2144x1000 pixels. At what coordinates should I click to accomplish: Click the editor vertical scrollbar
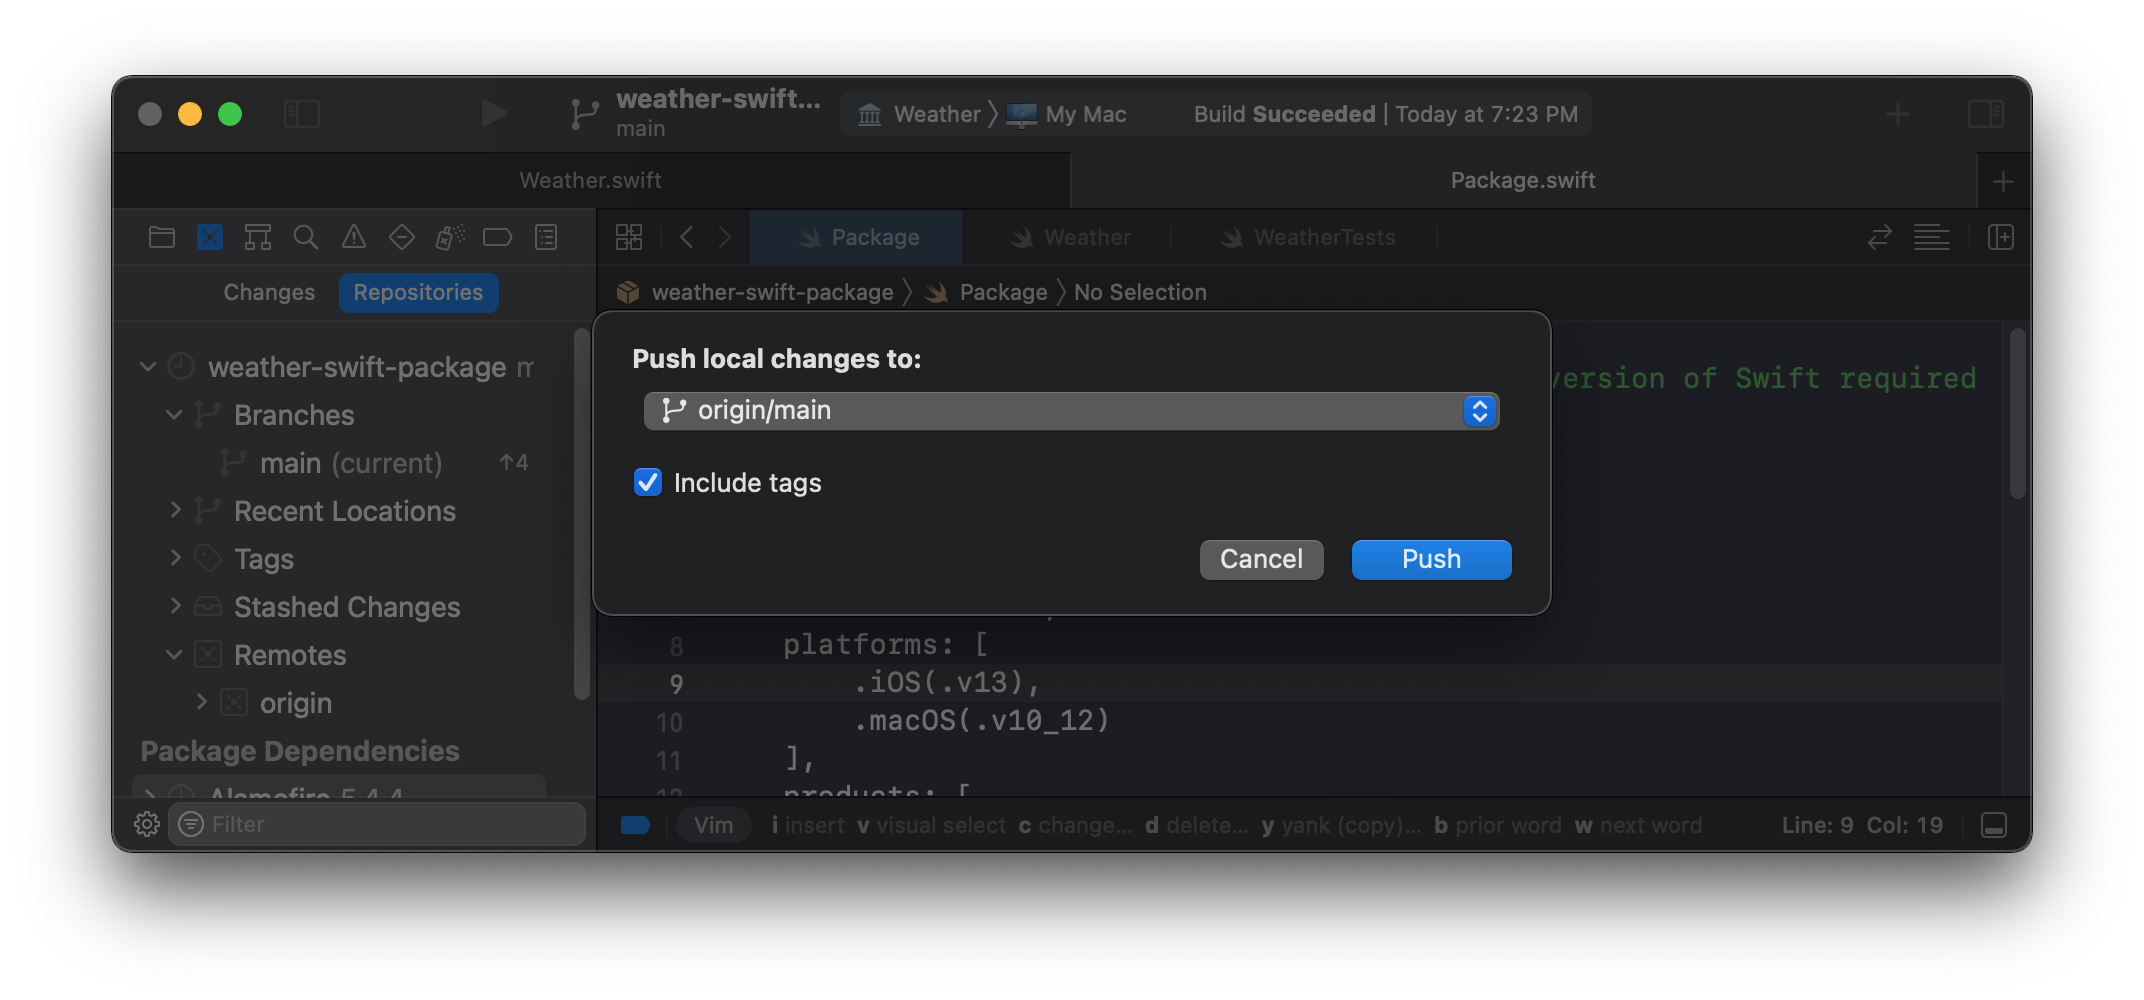point(2017,413)
